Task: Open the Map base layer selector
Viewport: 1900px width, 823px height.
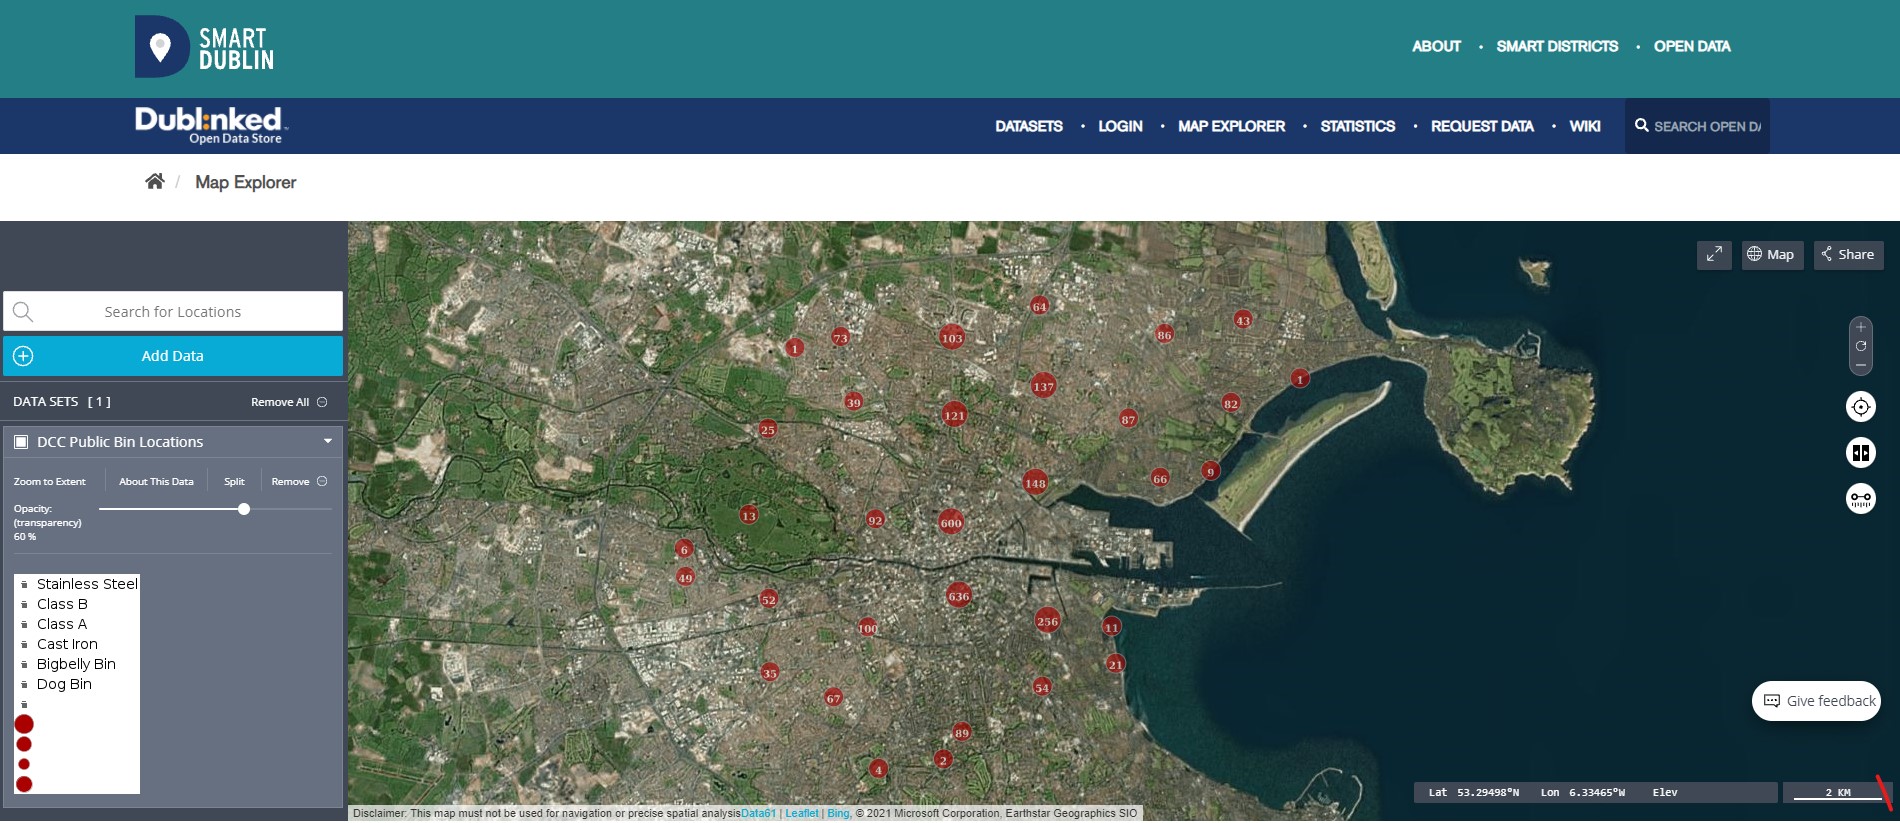Action: tap(1771, 255)
